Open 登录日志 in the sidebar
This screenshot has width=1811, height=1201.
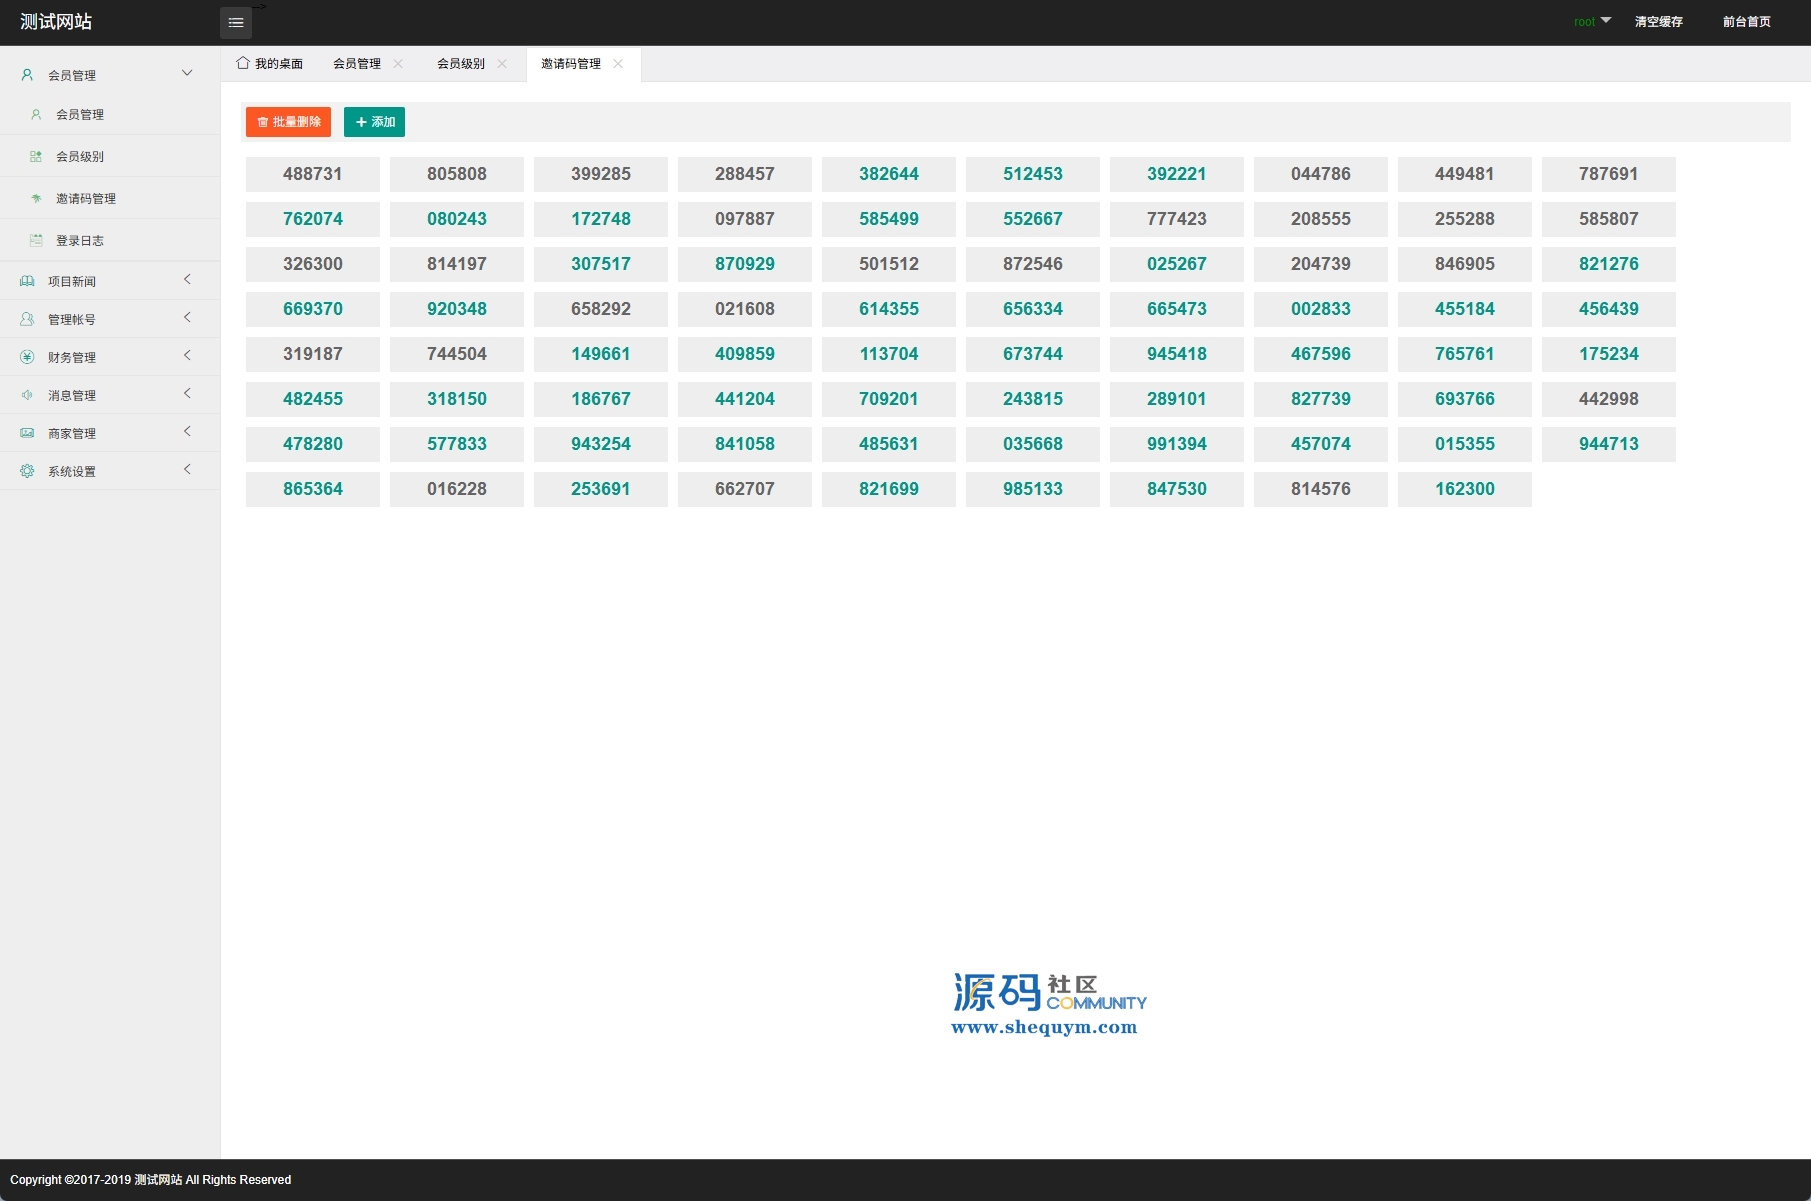pos(80,240)
